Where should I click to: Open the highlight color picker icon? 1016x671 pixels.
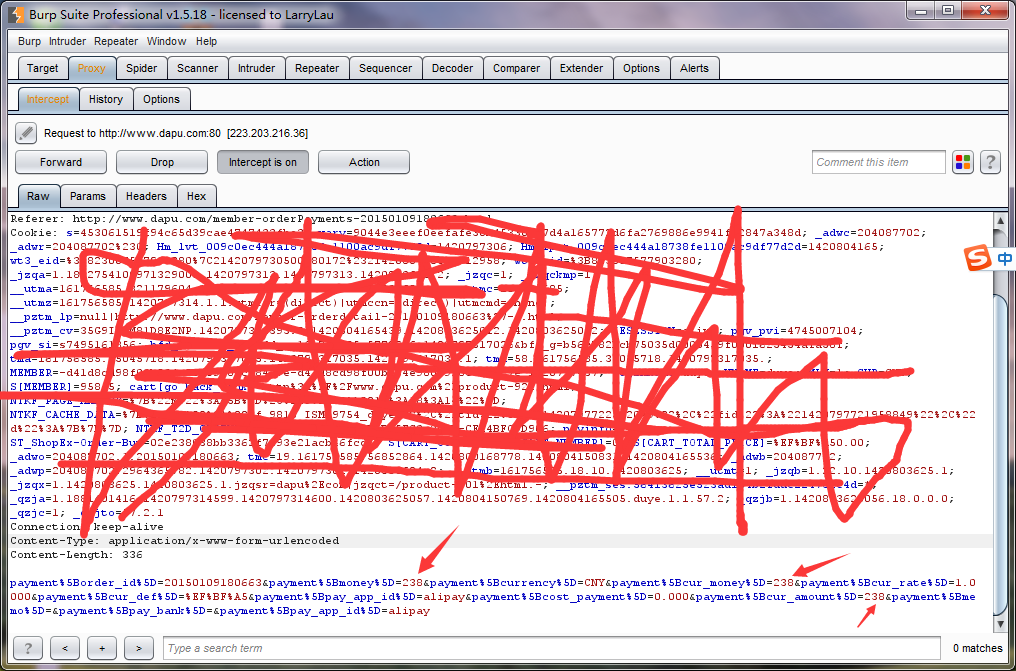click(x=963, y=162)
